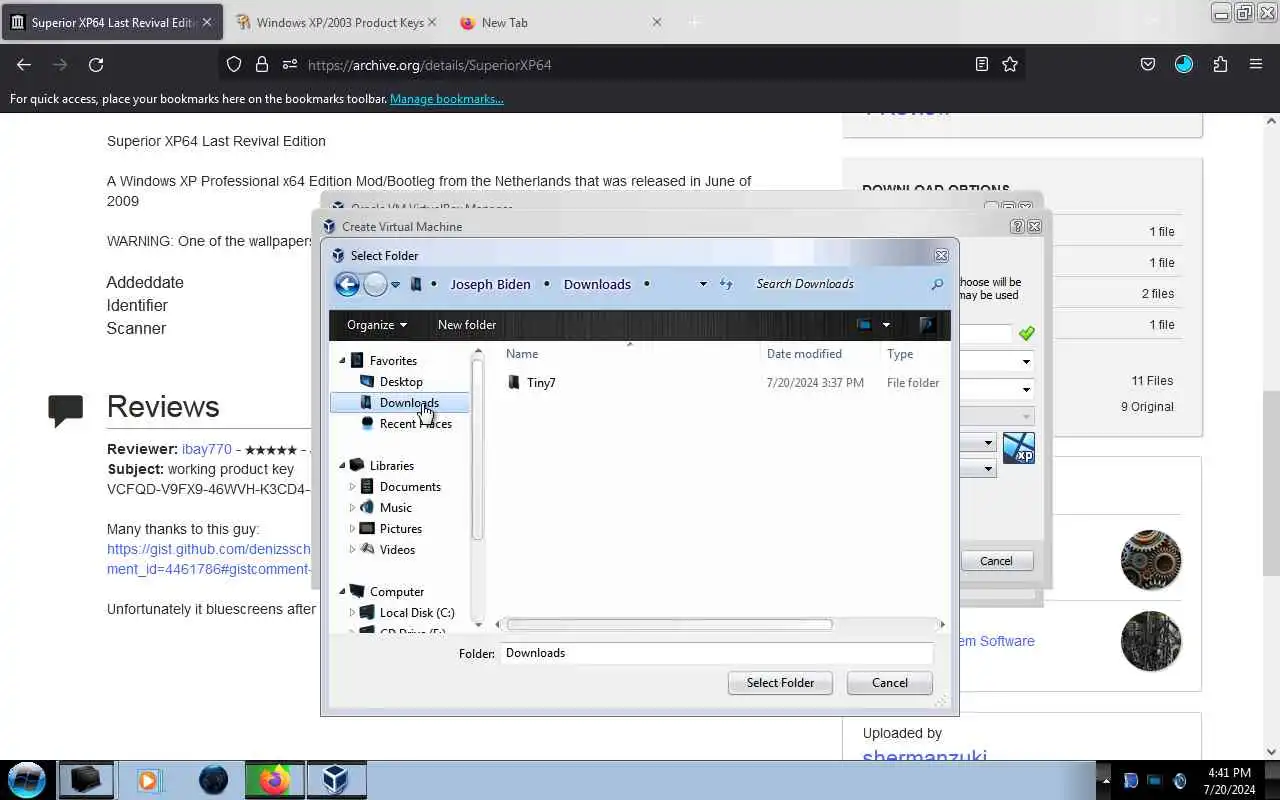Collapse the Favorites group
1280x800 pixels.
(342, 361)
